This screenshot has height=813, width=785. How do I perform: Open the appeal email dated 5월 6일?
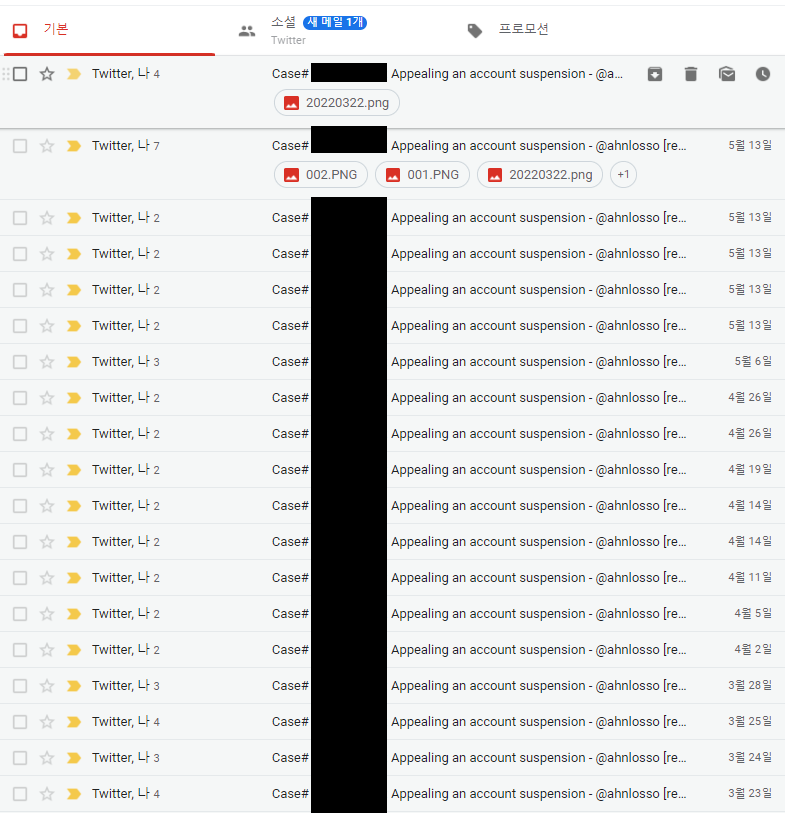[392, 362]
